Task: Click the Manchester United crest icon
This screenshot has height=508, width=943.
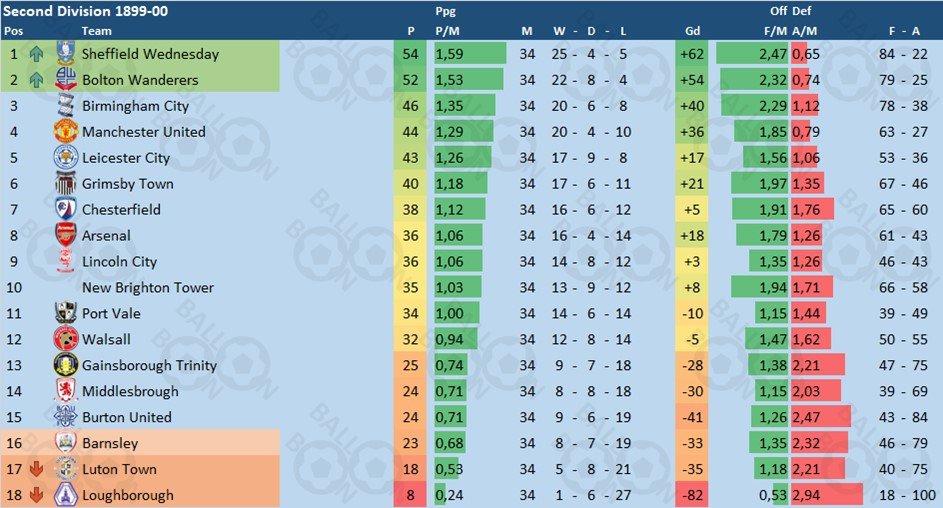Action: coord(66,131)
